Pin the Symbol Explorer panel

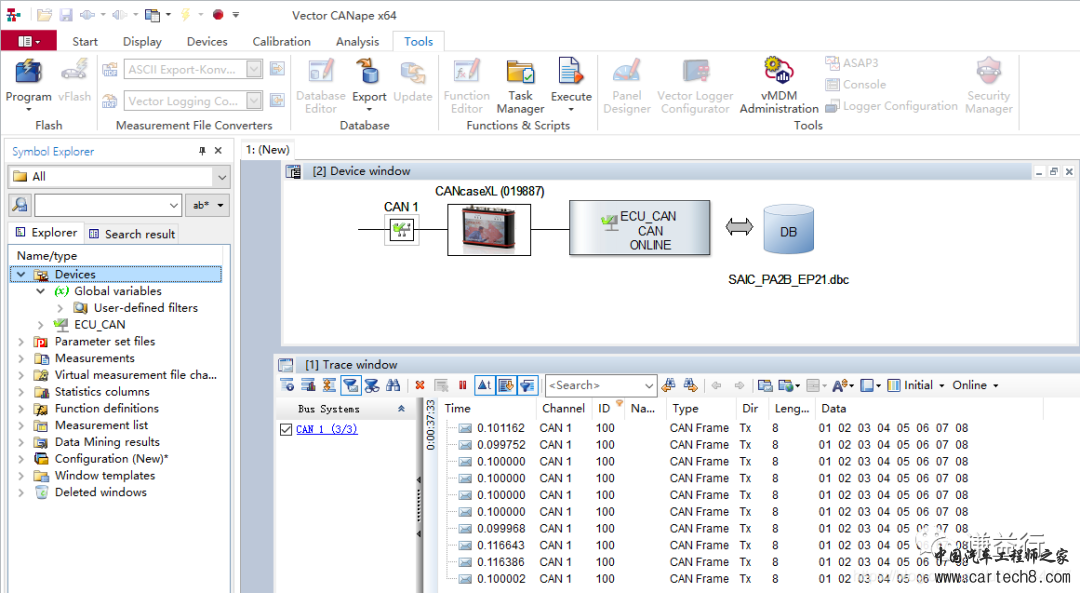(x=202, y=151)
